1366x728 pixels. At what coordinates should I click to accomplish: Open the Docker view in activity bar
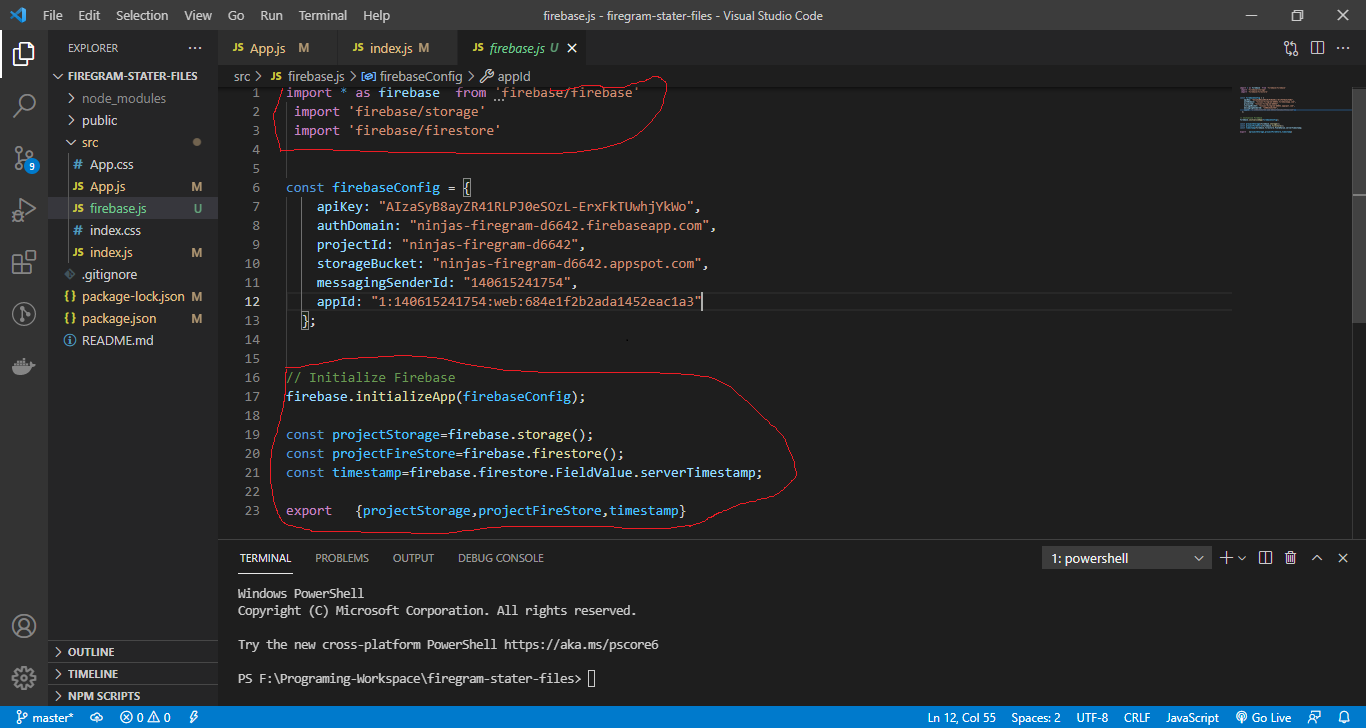(24, 366)
